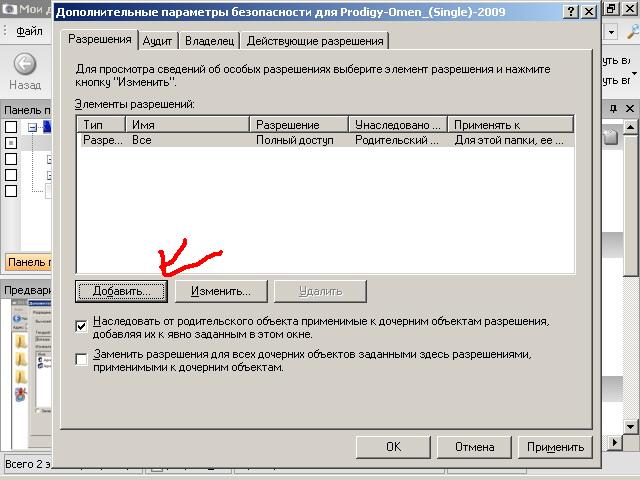Collapse the tree root node in left panel
The width and height of the screenshot is (640, 480).
(33, 127)
